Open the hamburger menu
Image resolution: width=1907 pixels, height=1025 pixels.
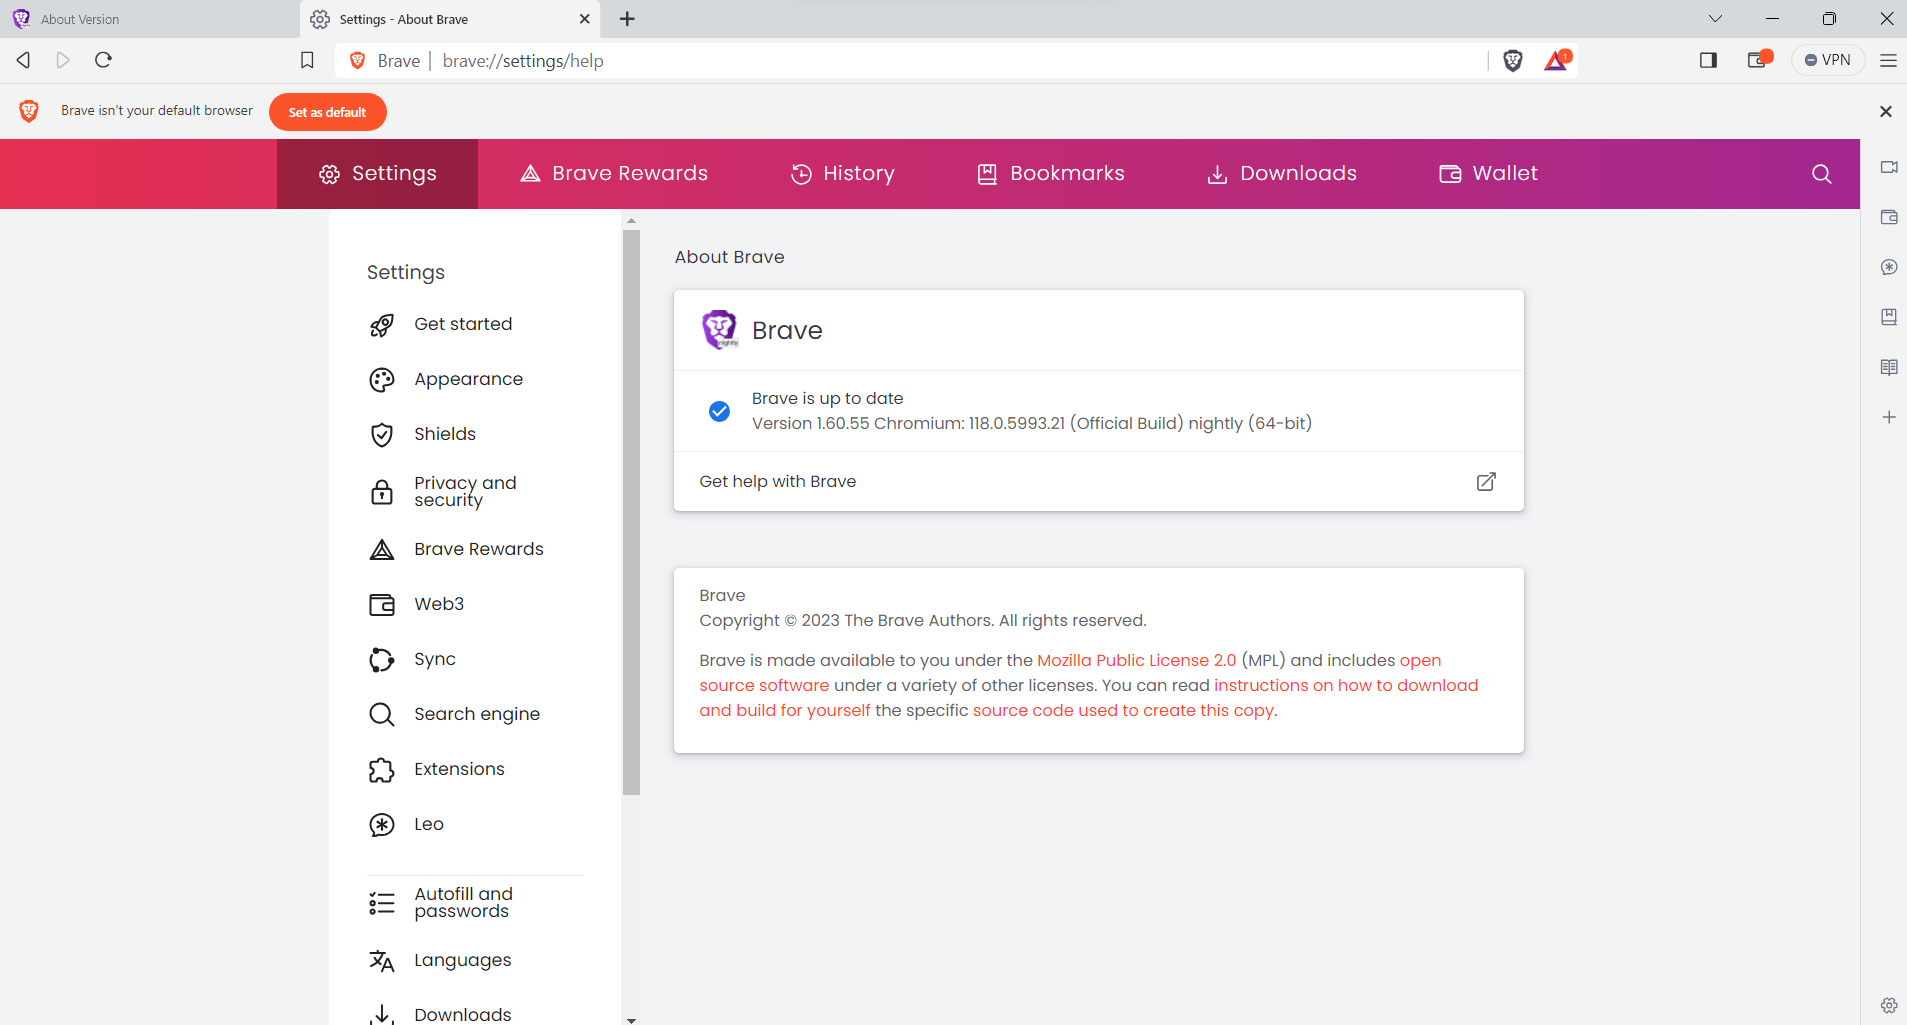coord(1888,60)
